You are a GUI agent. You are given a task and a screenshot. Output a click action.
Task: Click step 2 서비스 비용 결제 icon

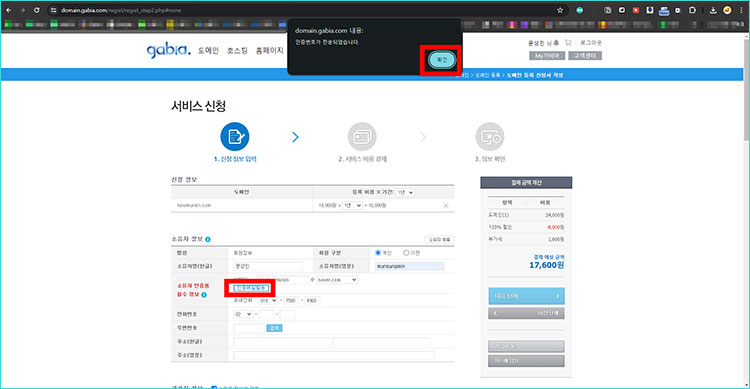tap(362, 136)
